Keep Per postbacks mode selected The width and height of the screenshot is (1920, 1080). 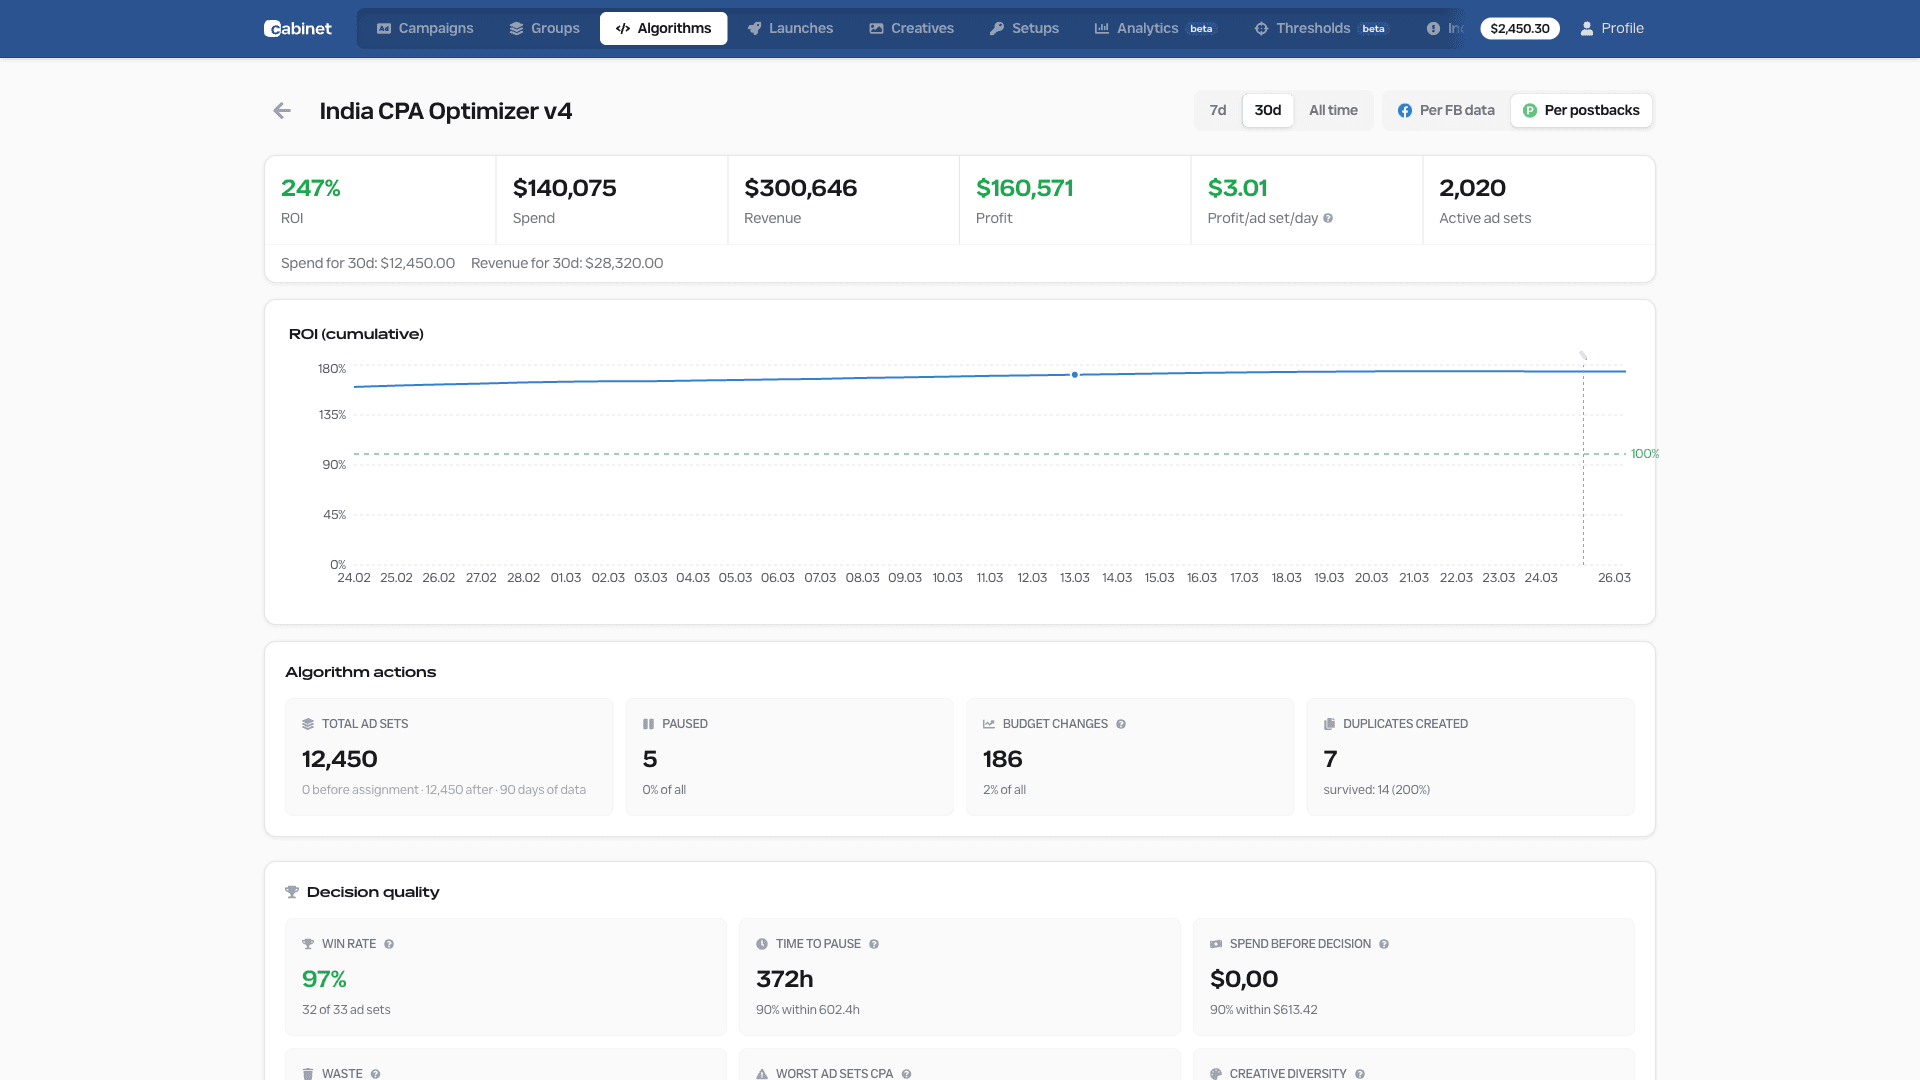pos(1581,110)
